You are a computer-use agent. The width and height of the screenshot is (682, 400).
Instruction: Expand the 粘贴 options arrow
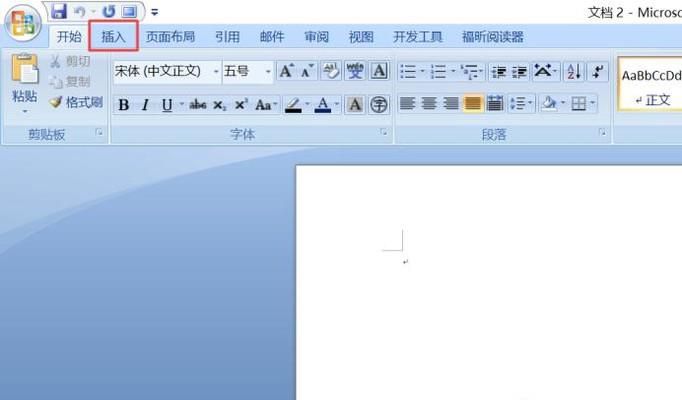(x=25, y=111)
